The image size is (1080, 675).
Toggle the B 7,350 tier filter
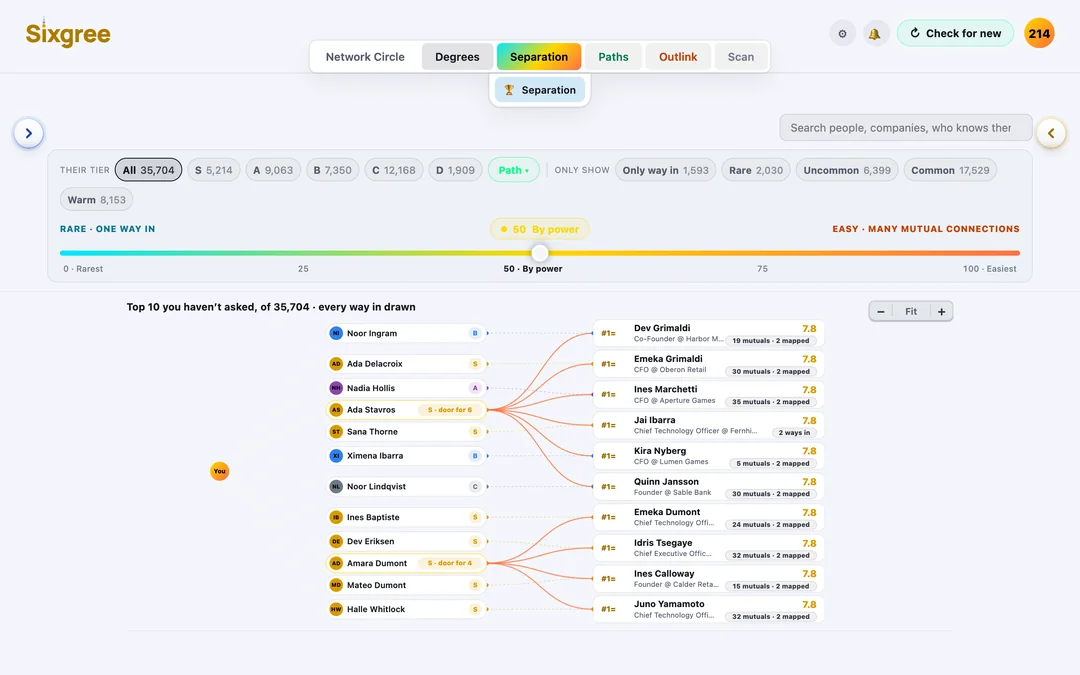coord(333,170)
